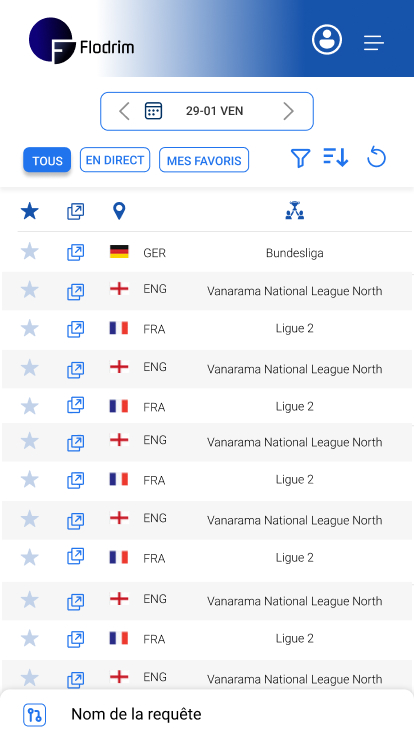Click the location pin column header
The width and height of the screenshot is (414, 736).
pos(119,211)
